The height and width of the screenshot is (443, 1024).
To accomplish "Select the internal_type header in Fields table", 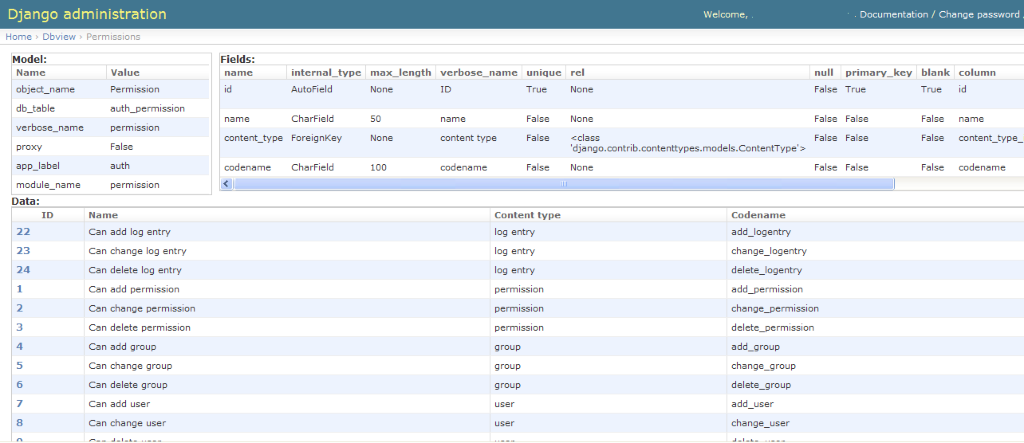I will [x=325, y=73].
